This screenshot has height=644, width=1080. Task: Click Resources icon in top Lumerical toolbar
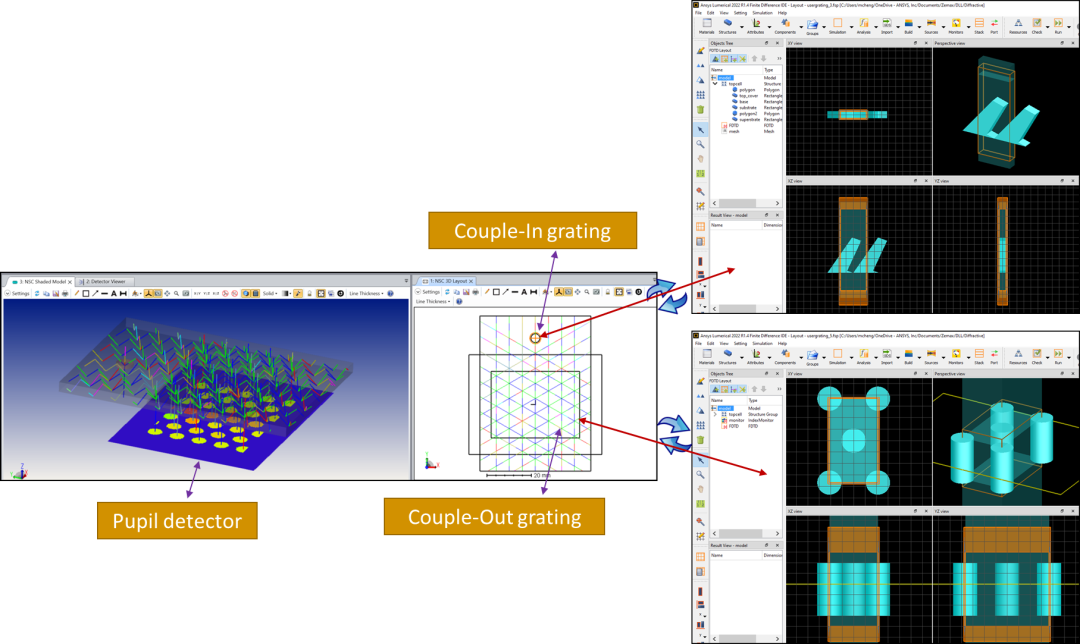point(1018,24)
